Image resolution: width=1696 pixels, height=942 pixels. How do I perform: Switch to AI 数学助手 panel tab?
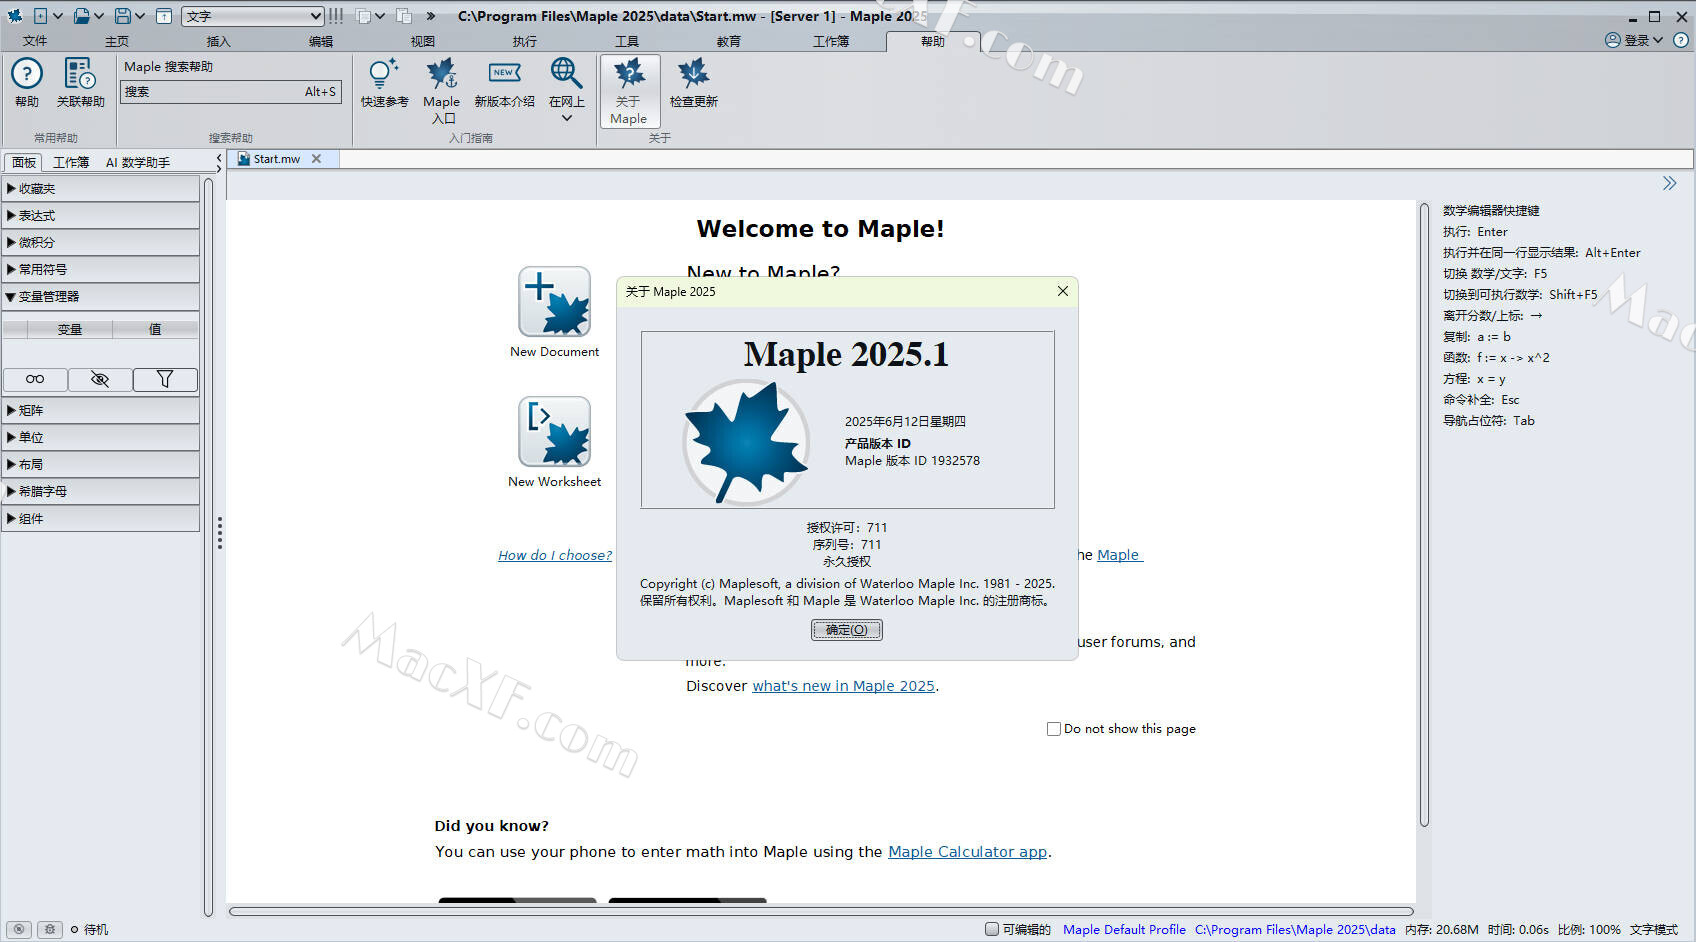pos(138,162)
